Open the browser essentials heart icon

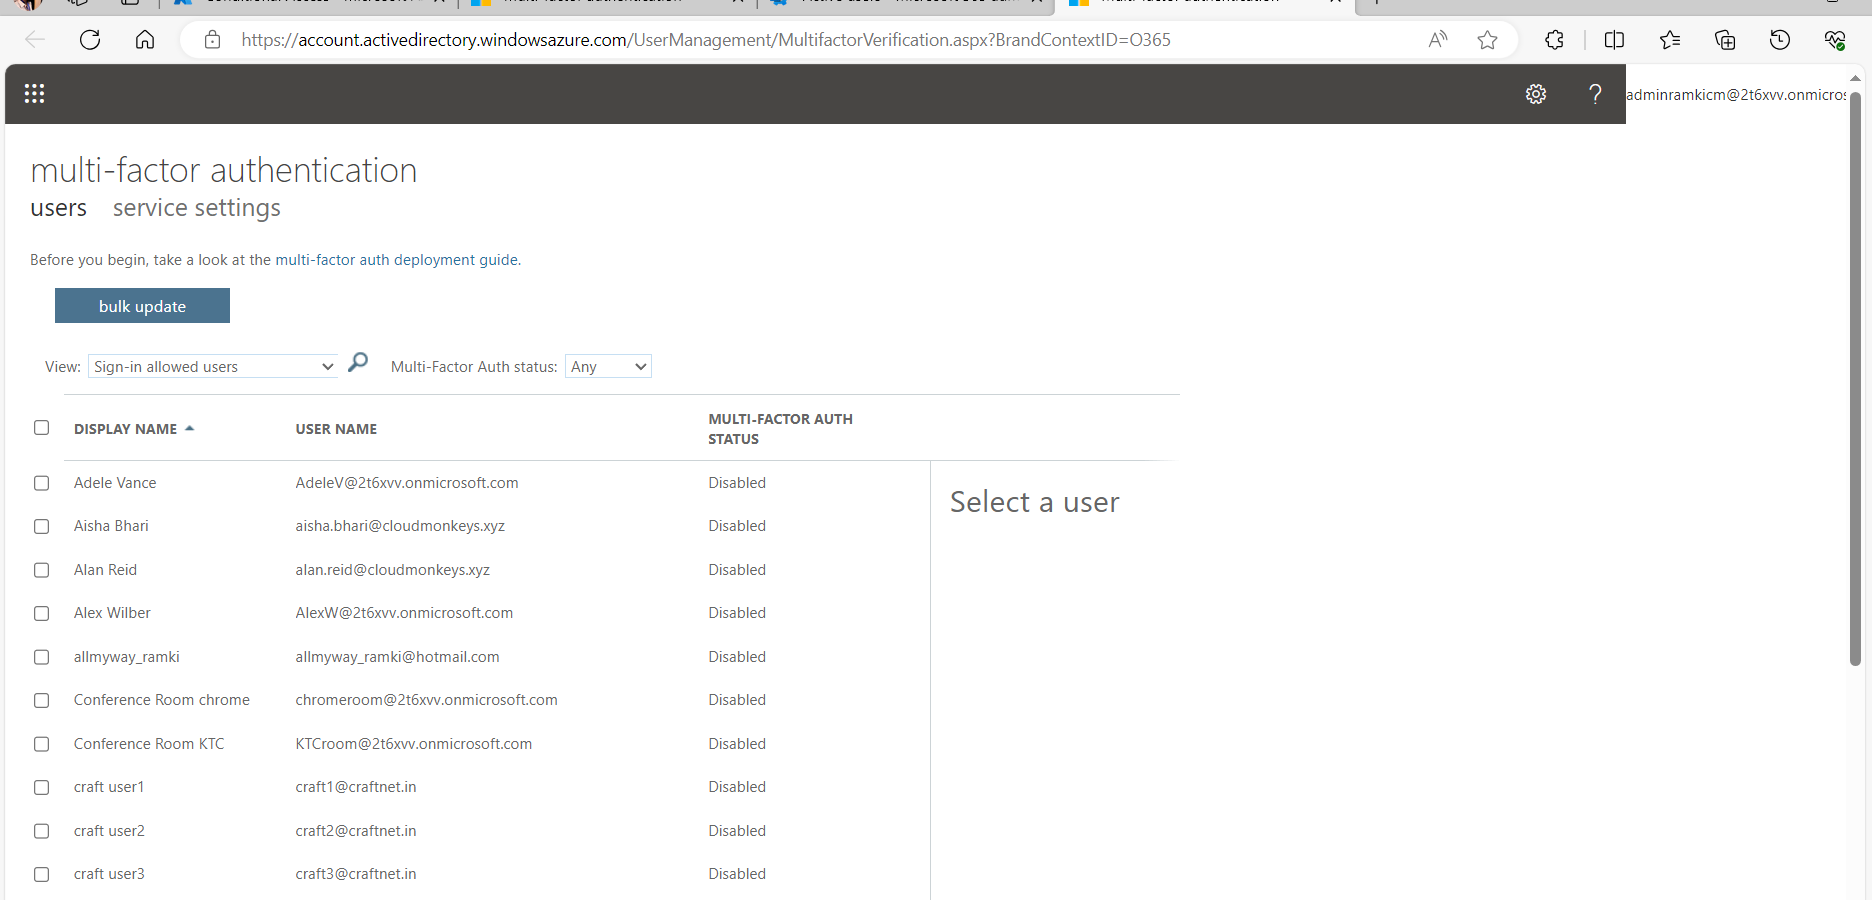tap(1835, 40)
